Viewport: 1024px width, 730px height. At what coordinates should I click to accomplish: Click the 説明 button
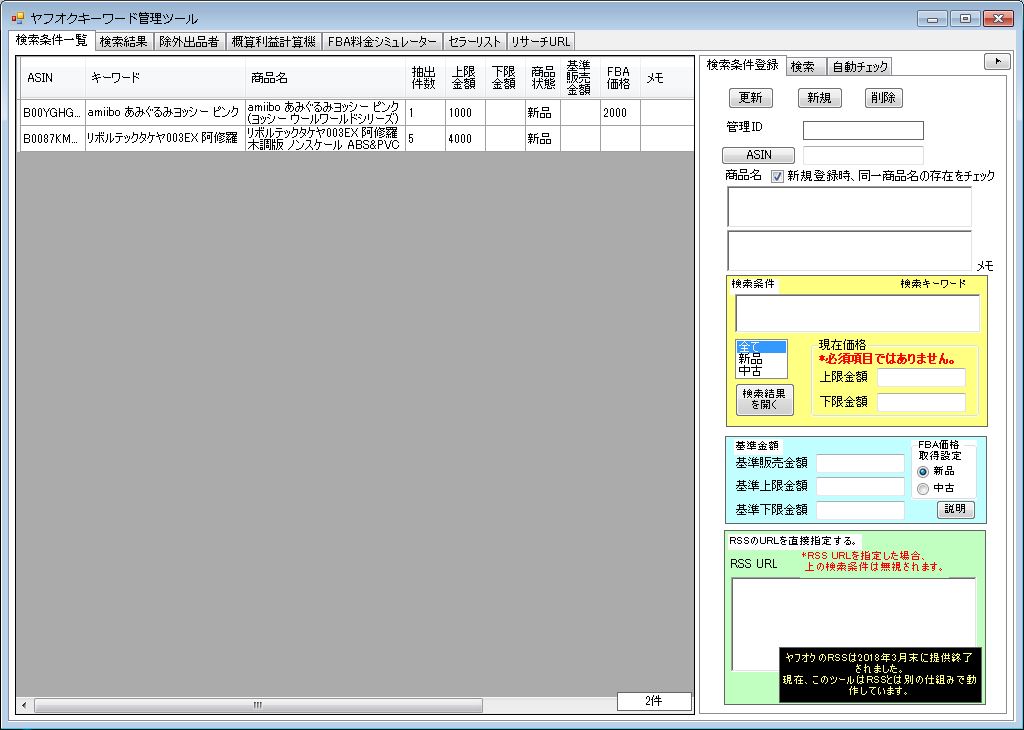(955, 509)
